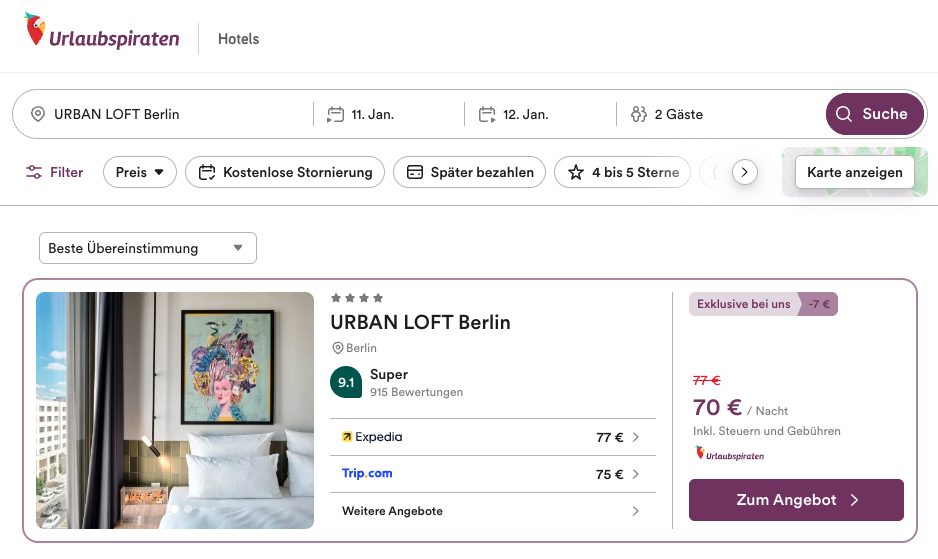The width and height of the screenshot is (938, 559).
Task: Toggle the Später bezahlen filter
Action: pos(470,172)
